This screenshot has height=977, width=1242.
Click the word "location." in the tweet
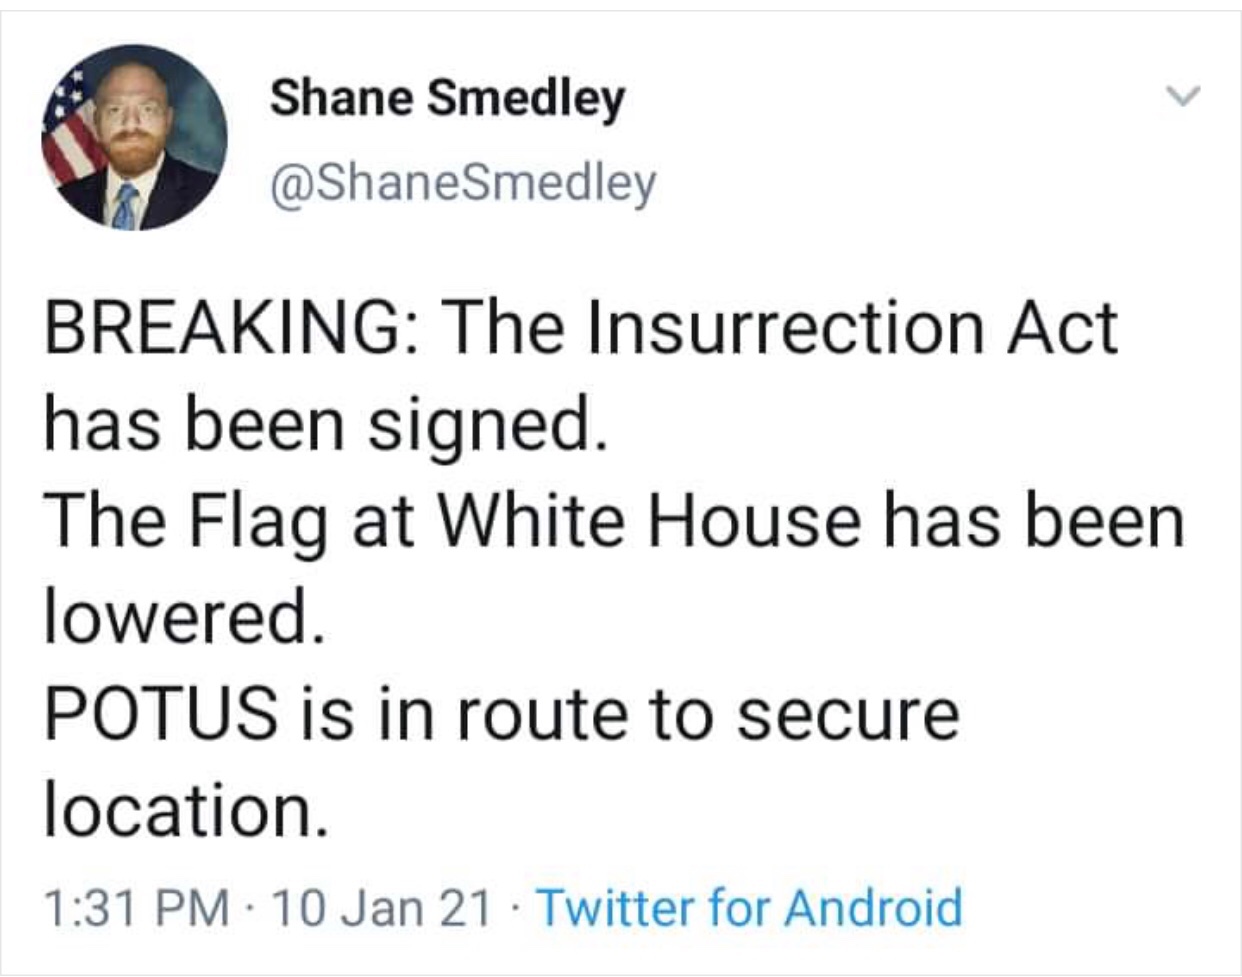186,810
